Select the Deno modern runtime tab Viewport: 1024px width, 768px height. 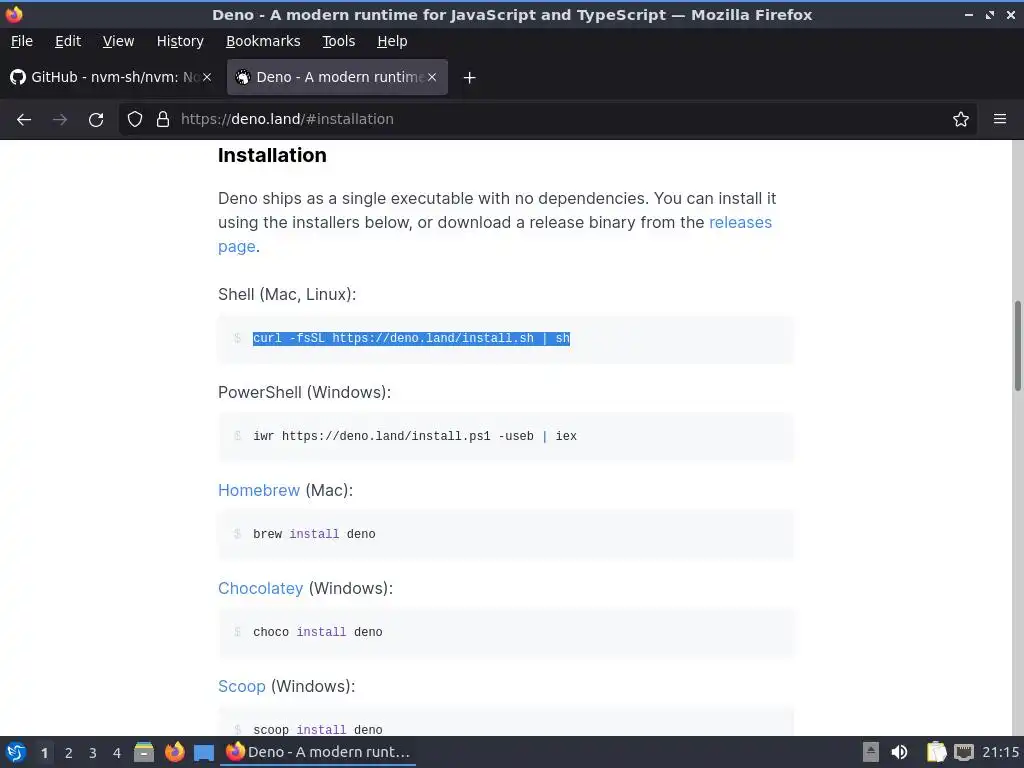point(338,77)
